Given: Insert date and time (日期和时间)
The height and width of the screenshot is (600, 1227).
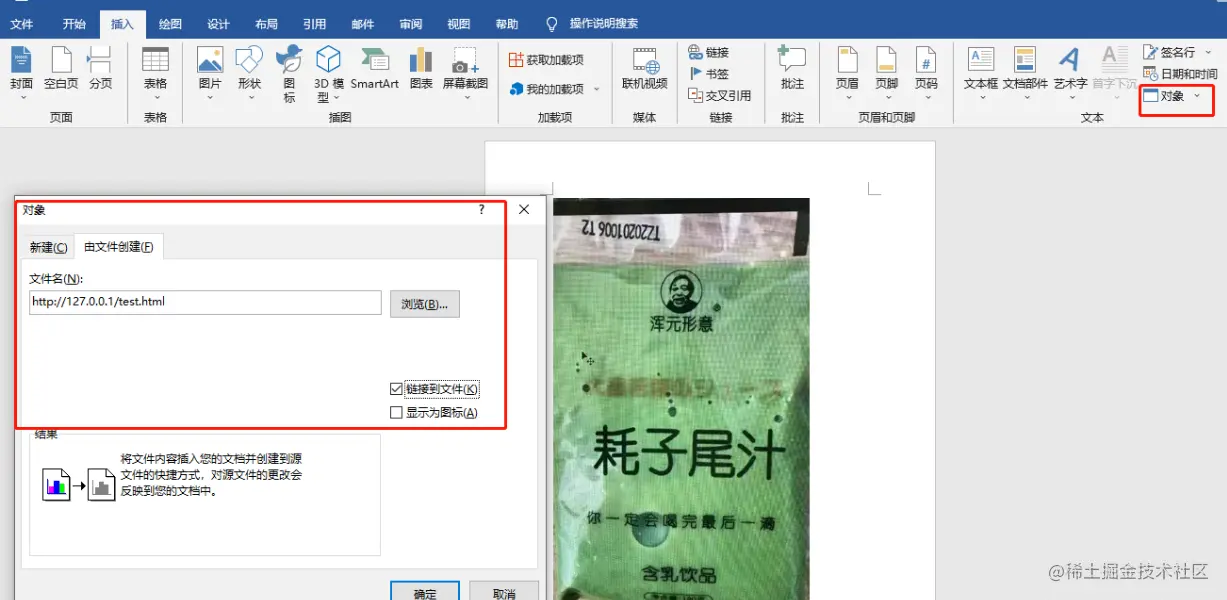Looking at the screenshot, I should (x=1180, y=74).
